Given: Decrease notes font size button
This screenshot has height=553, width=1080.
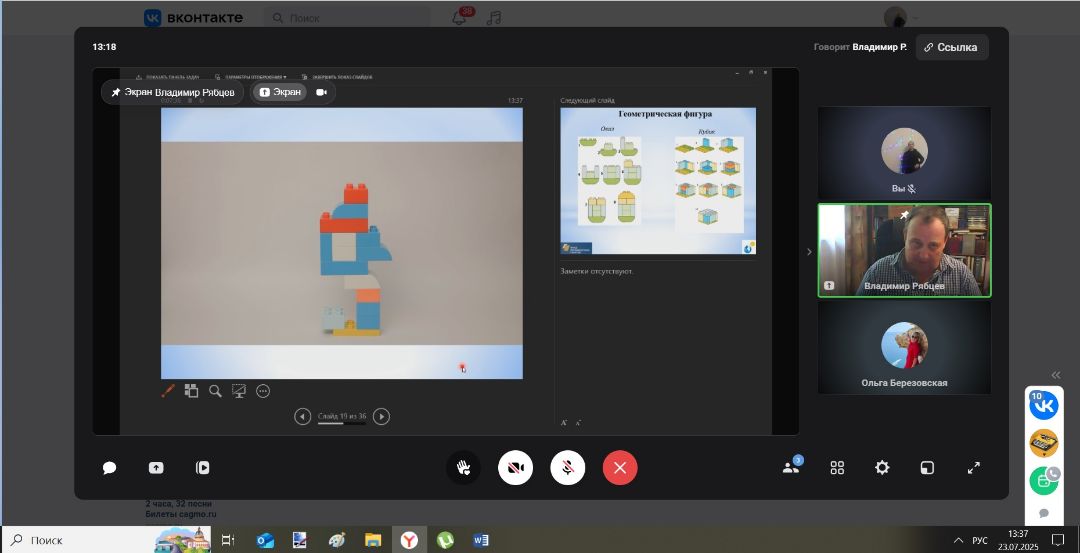Looking at the screenshot, I should (578, 423).
